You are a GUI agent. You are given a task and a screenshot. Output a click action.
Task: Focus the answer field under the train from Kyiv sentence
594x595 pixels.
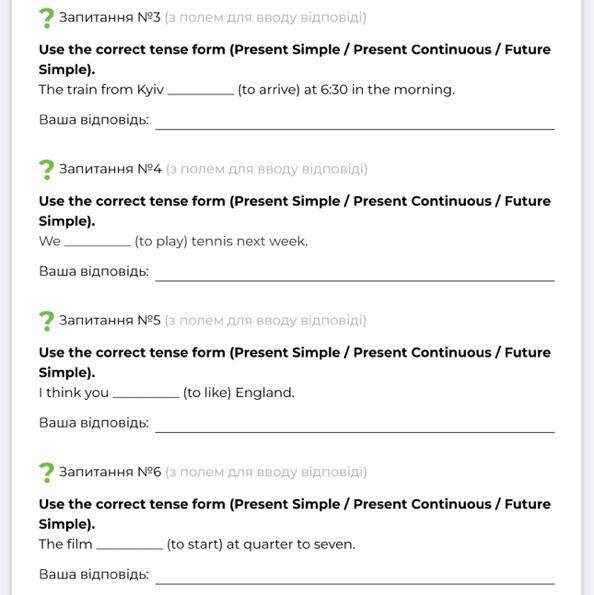pos(355,121)
